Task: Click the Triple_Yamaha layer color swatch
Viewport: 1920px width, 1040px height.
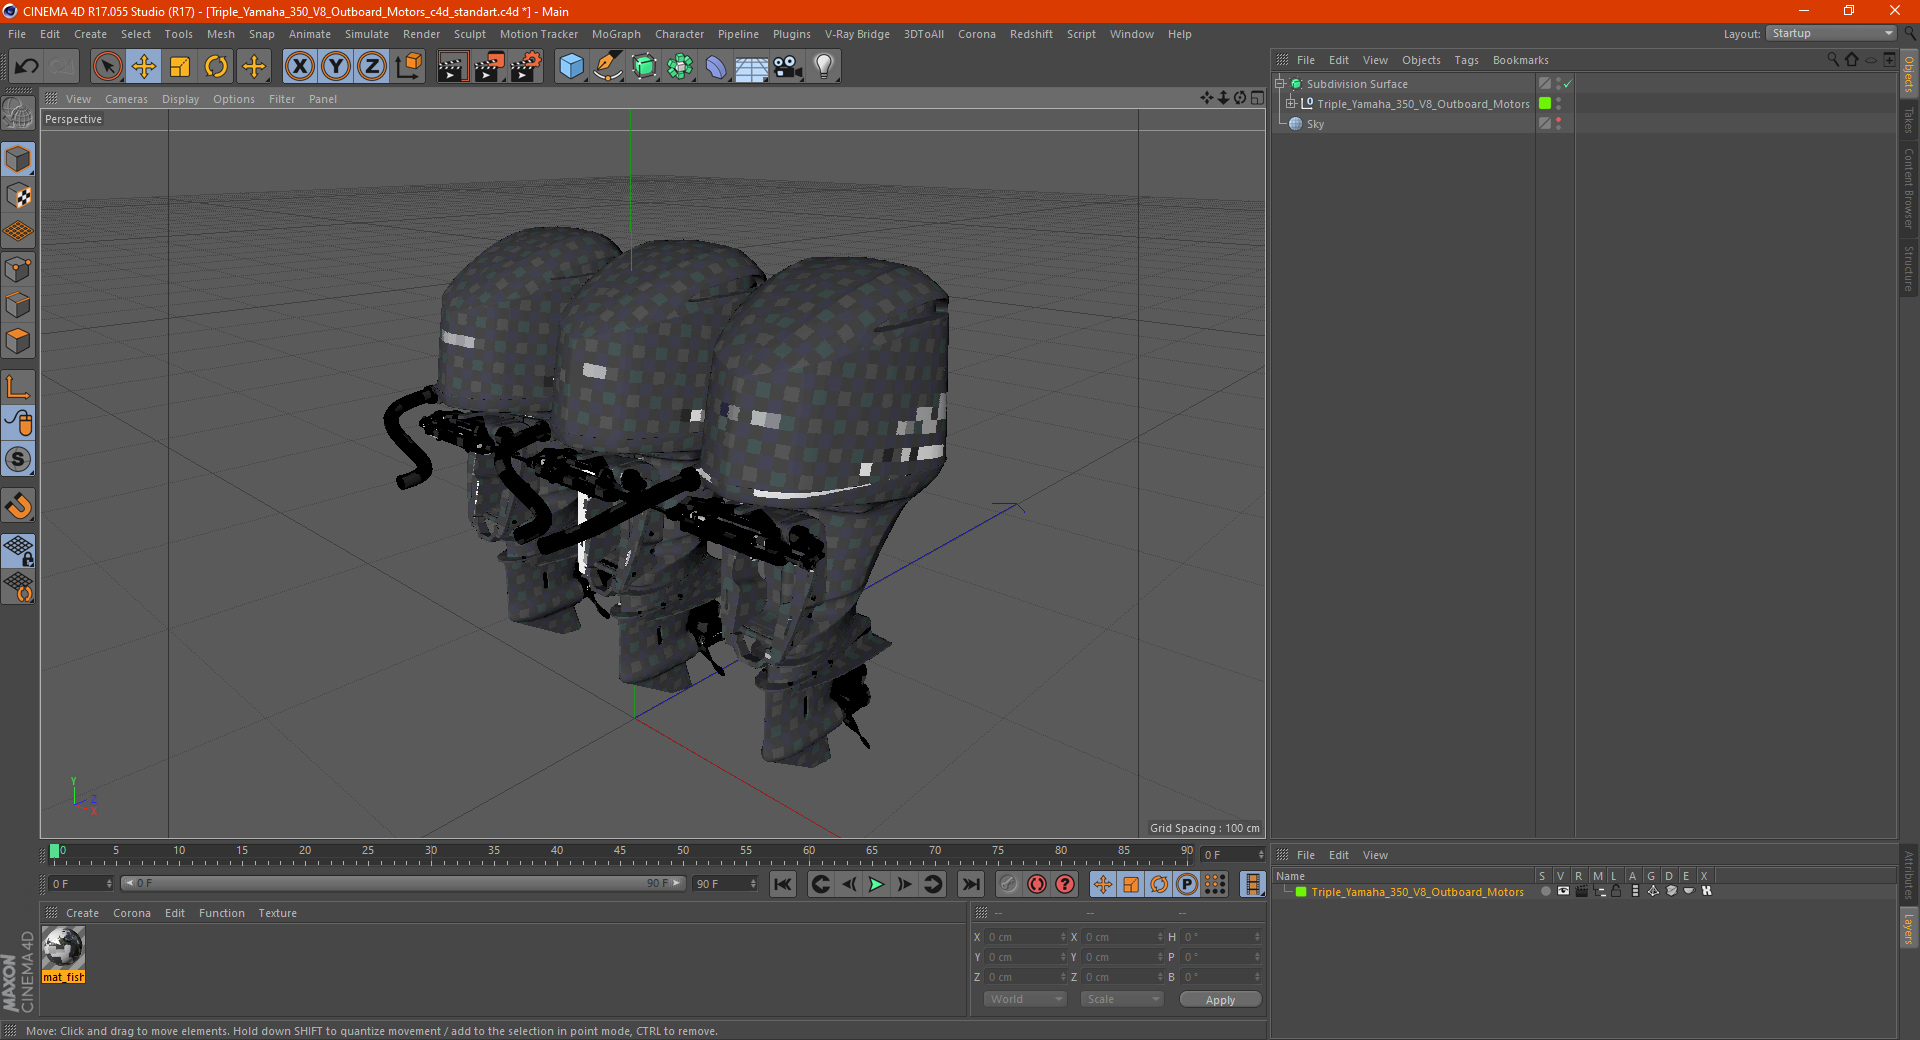Action: tap(1301, 892)
